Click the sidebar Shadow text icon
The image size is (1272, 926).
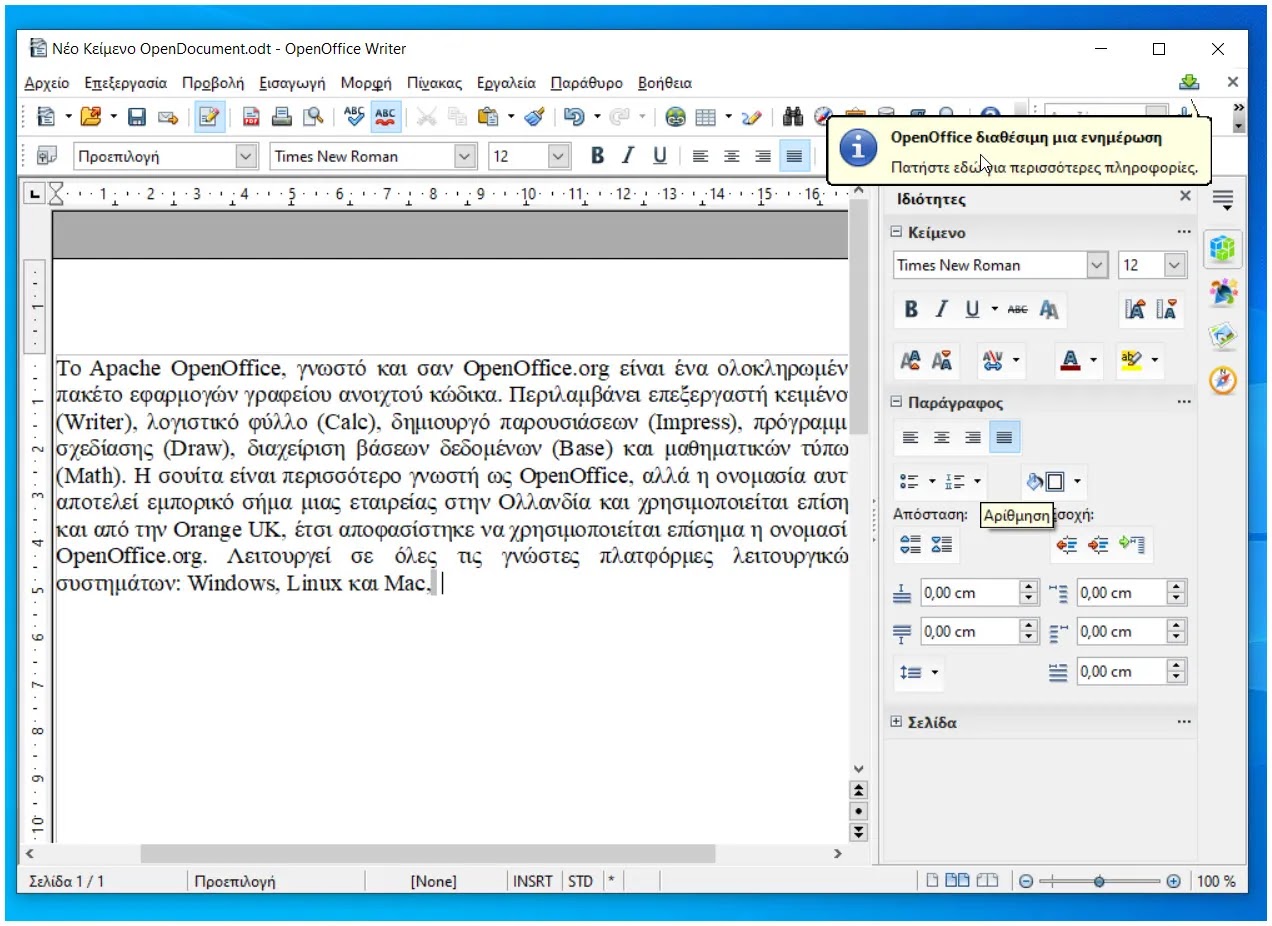pos(1049,310)
